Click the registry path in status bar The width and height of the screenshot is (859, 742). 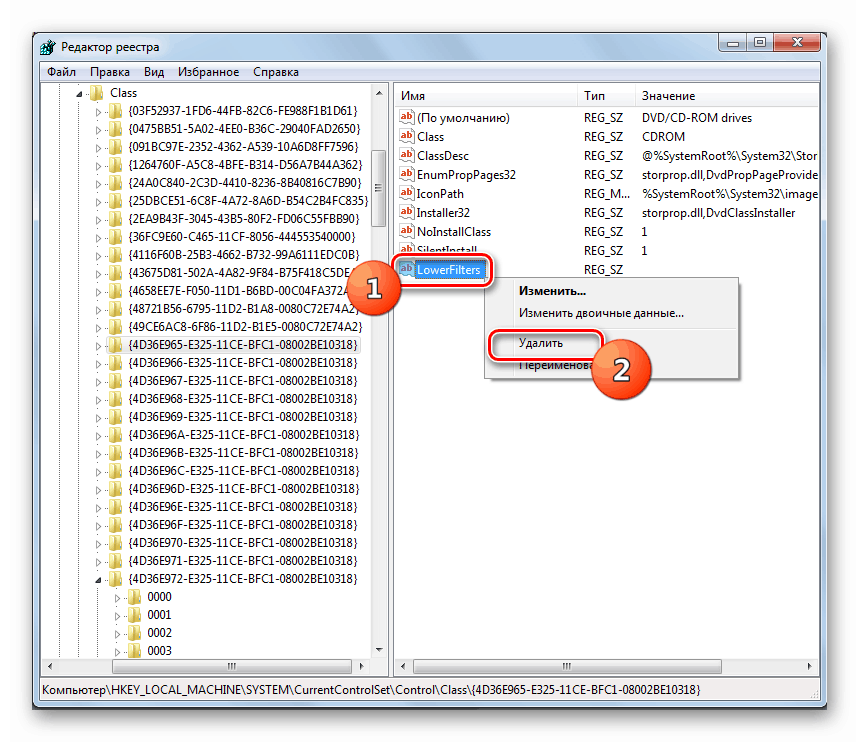click(x=371, y=689)
